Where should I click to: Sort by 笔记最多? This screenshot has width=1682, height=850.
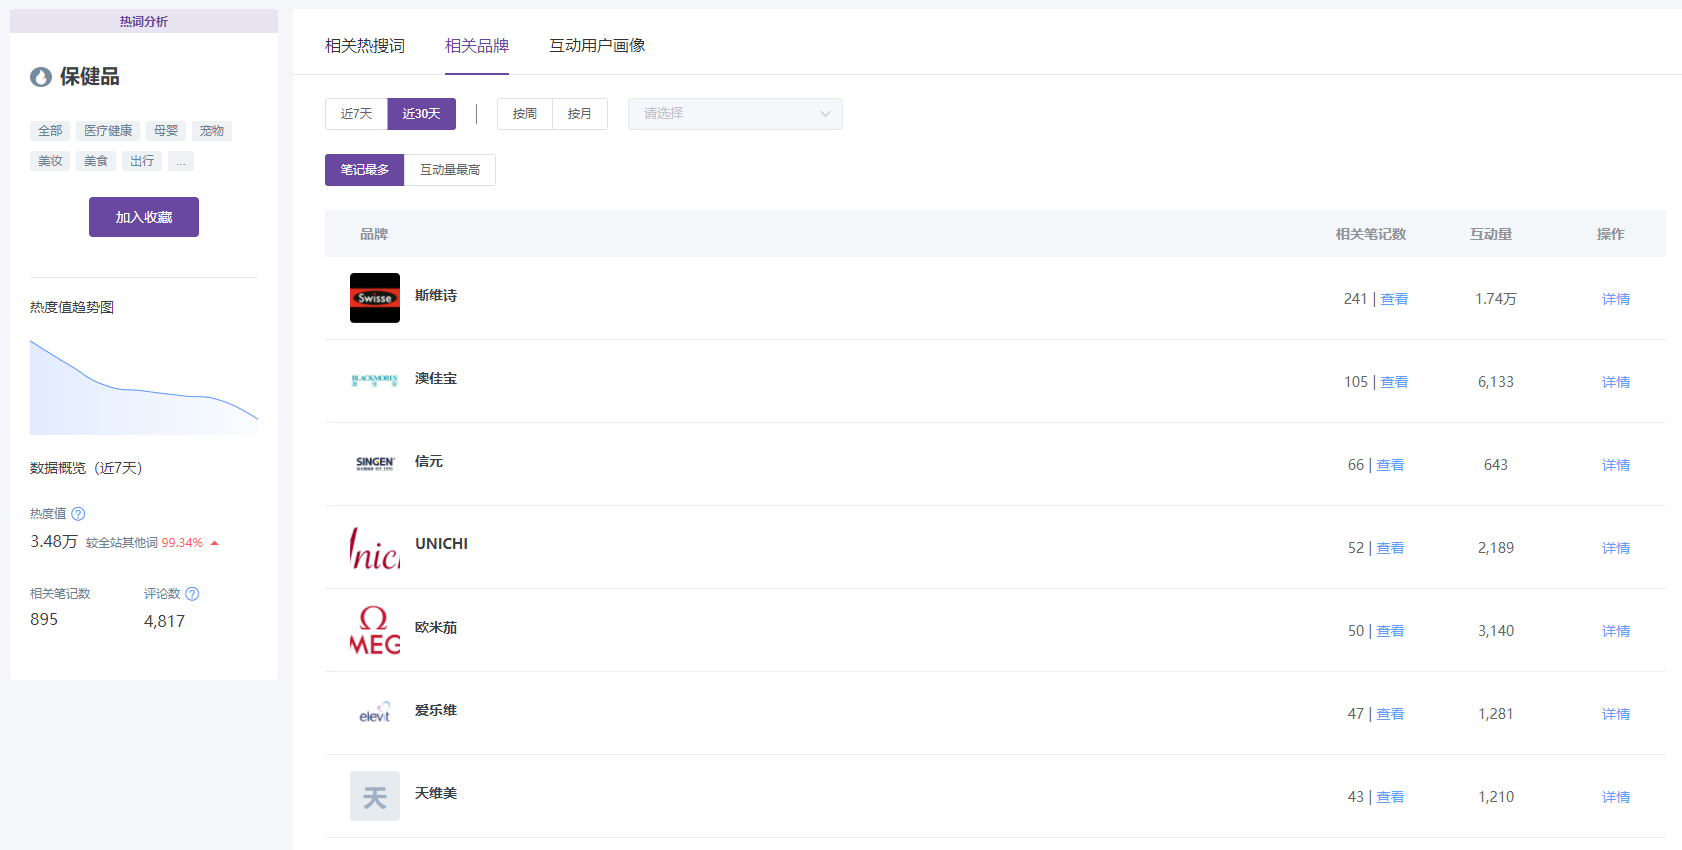[364, 170]
